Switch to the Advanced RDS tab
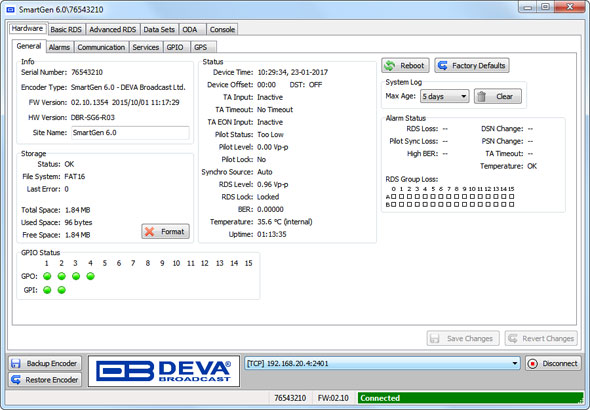 pyautogui.click(x=113, y=29)
